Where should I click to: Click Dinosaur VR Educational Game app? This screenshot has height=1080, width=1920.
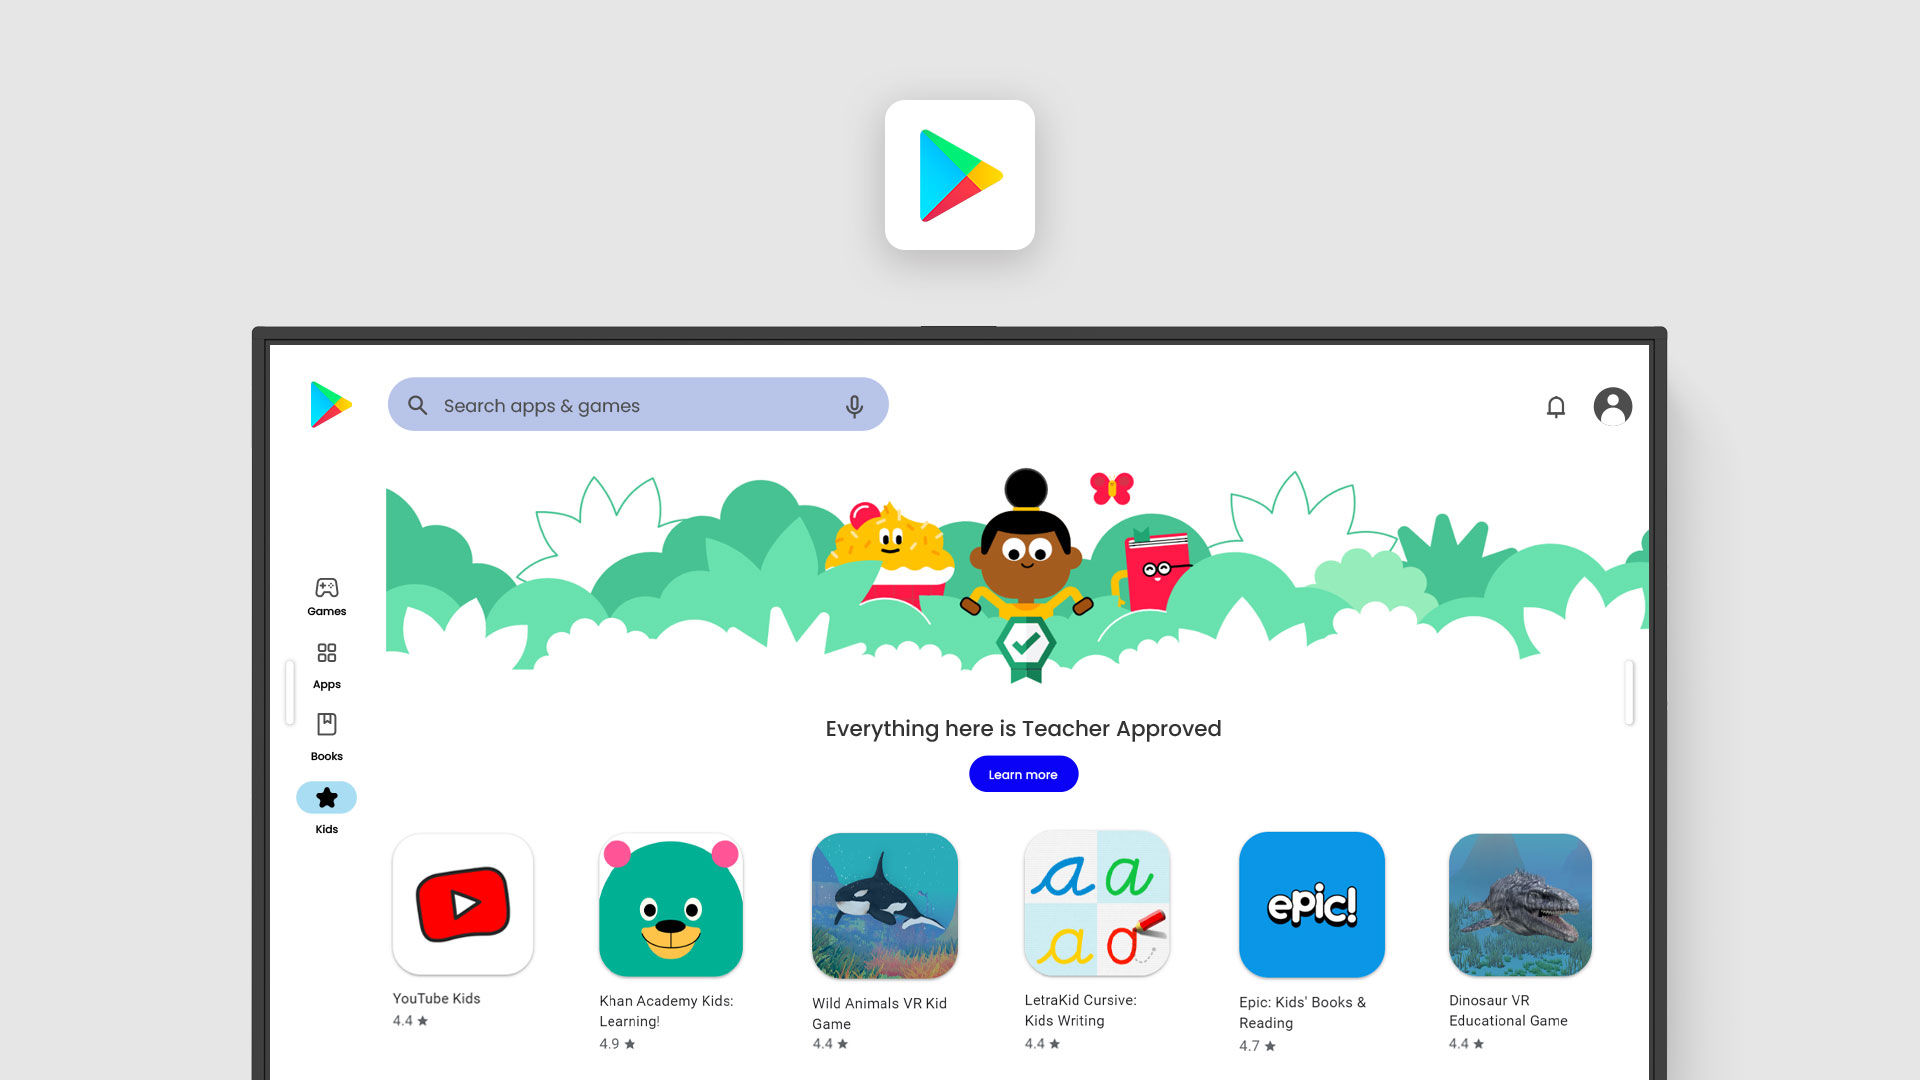pyautogui.click(x=1520, y=905)
